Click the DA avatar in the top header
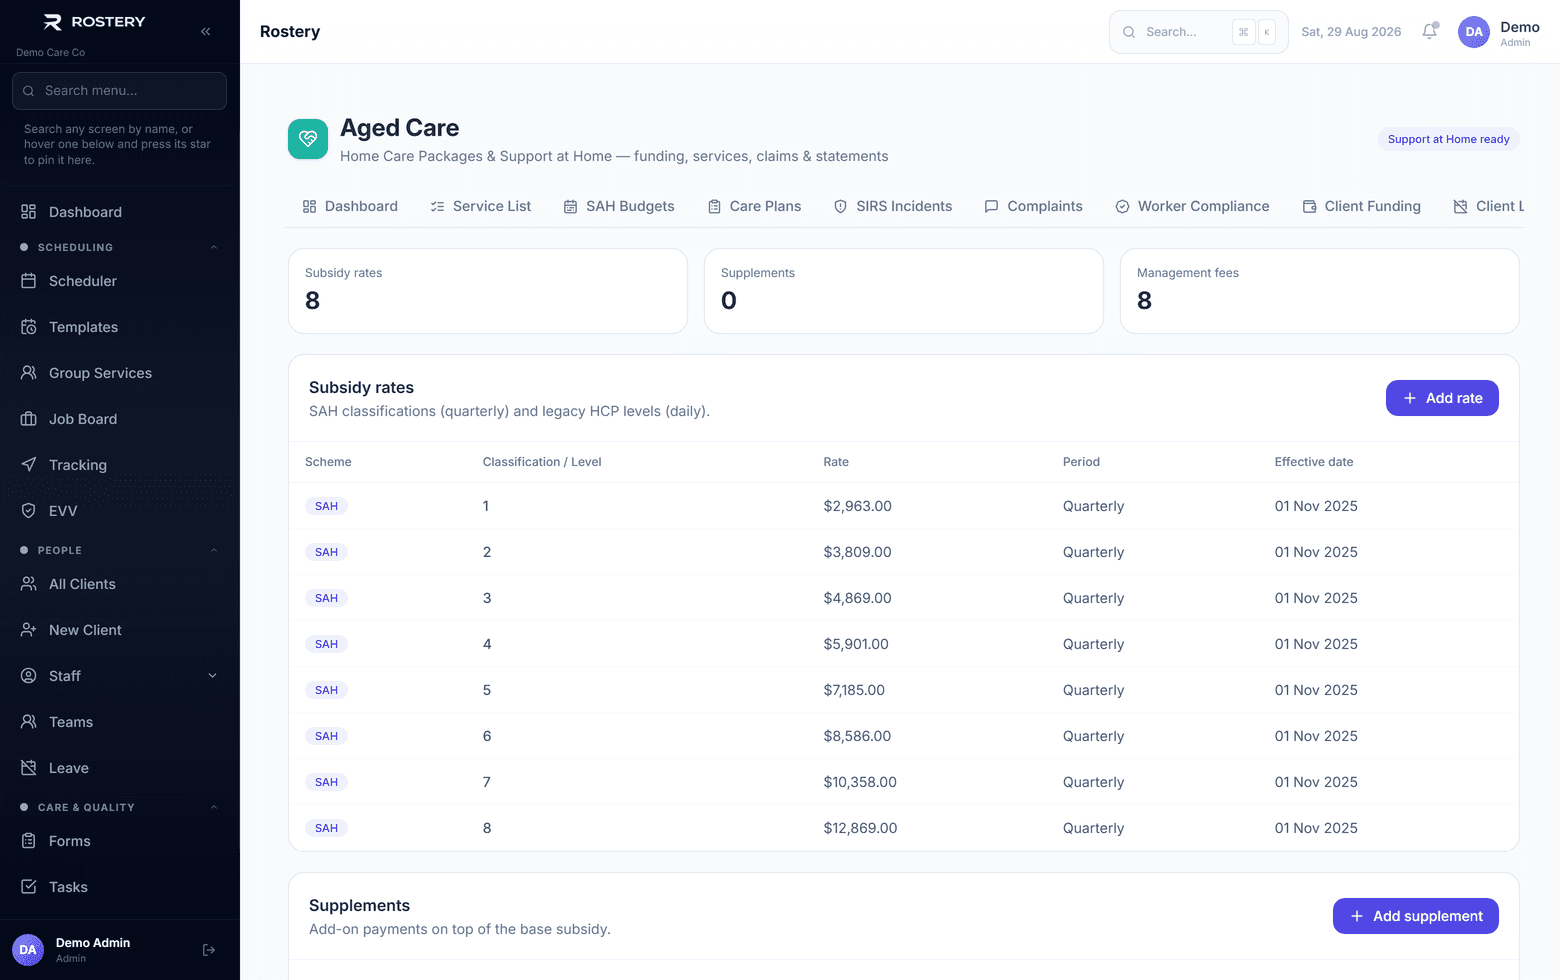The height and width of the screenshot is (980, 1560). [x=1474, y=32]
